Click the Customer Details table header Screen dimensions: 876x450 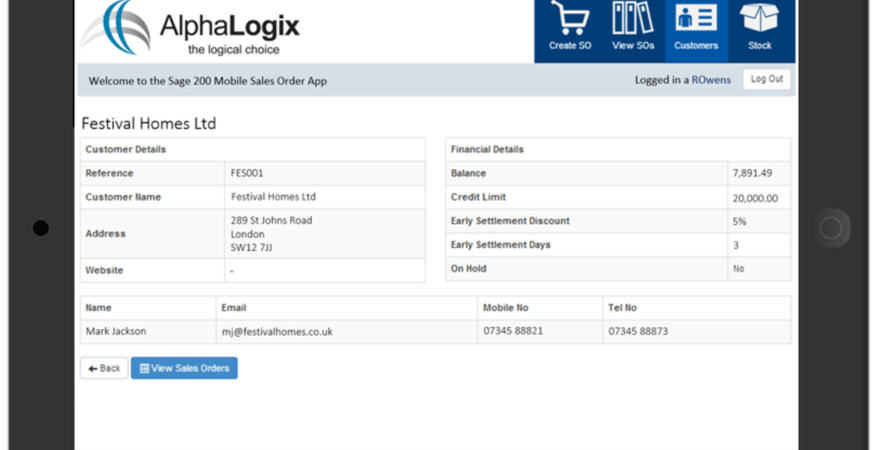coord(126,150)
